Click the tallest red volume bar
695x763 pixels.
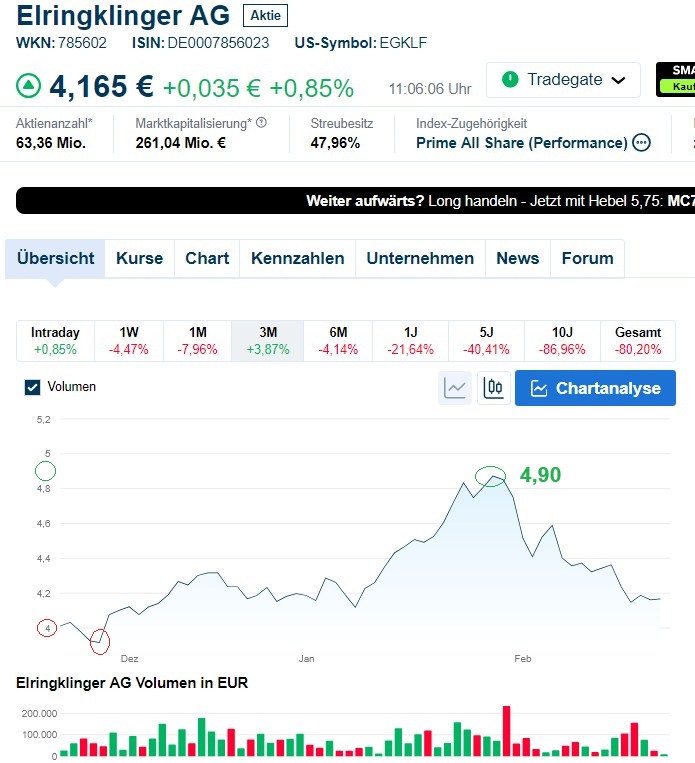(506, 731)
